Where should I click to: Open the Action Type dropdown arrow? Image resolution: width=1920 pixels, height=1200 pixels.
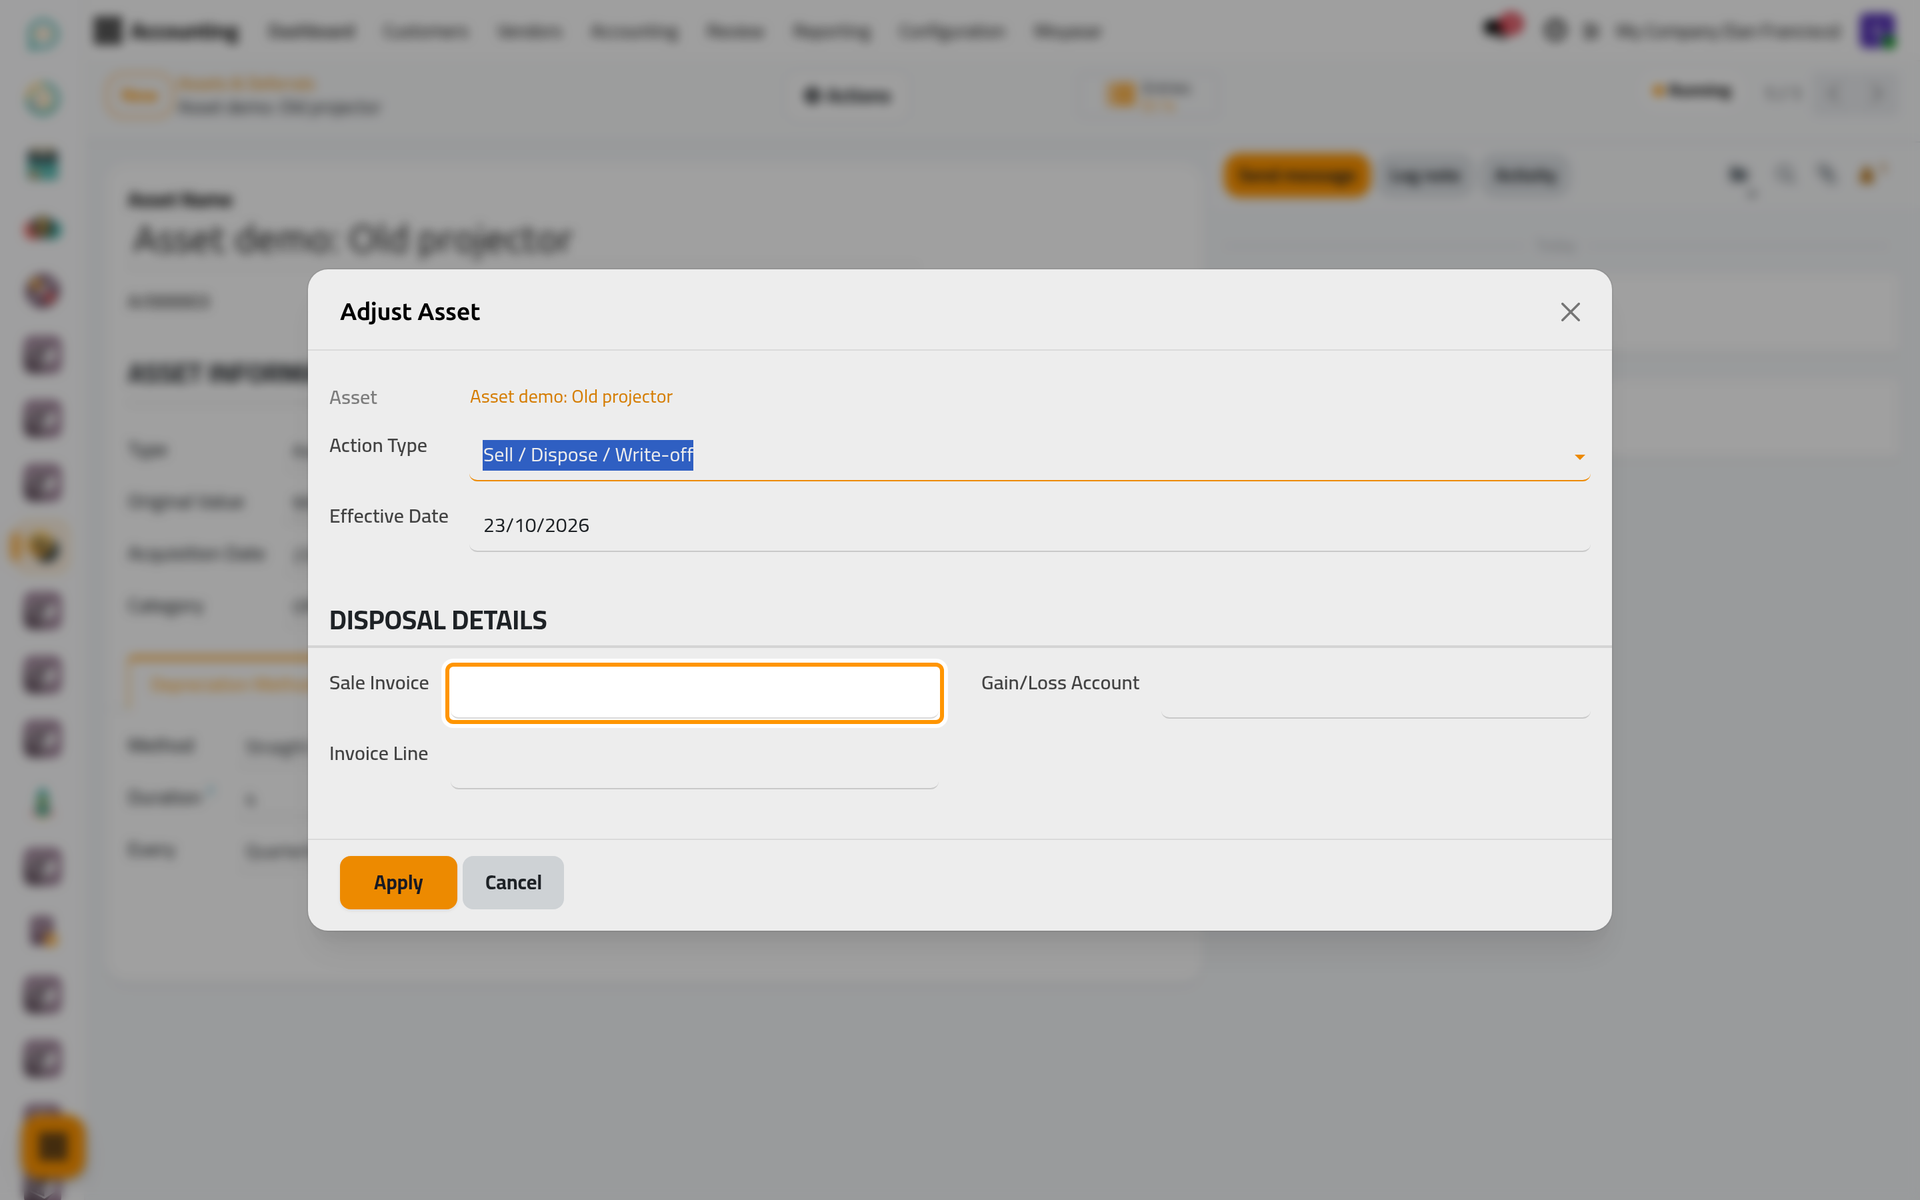1579,457
